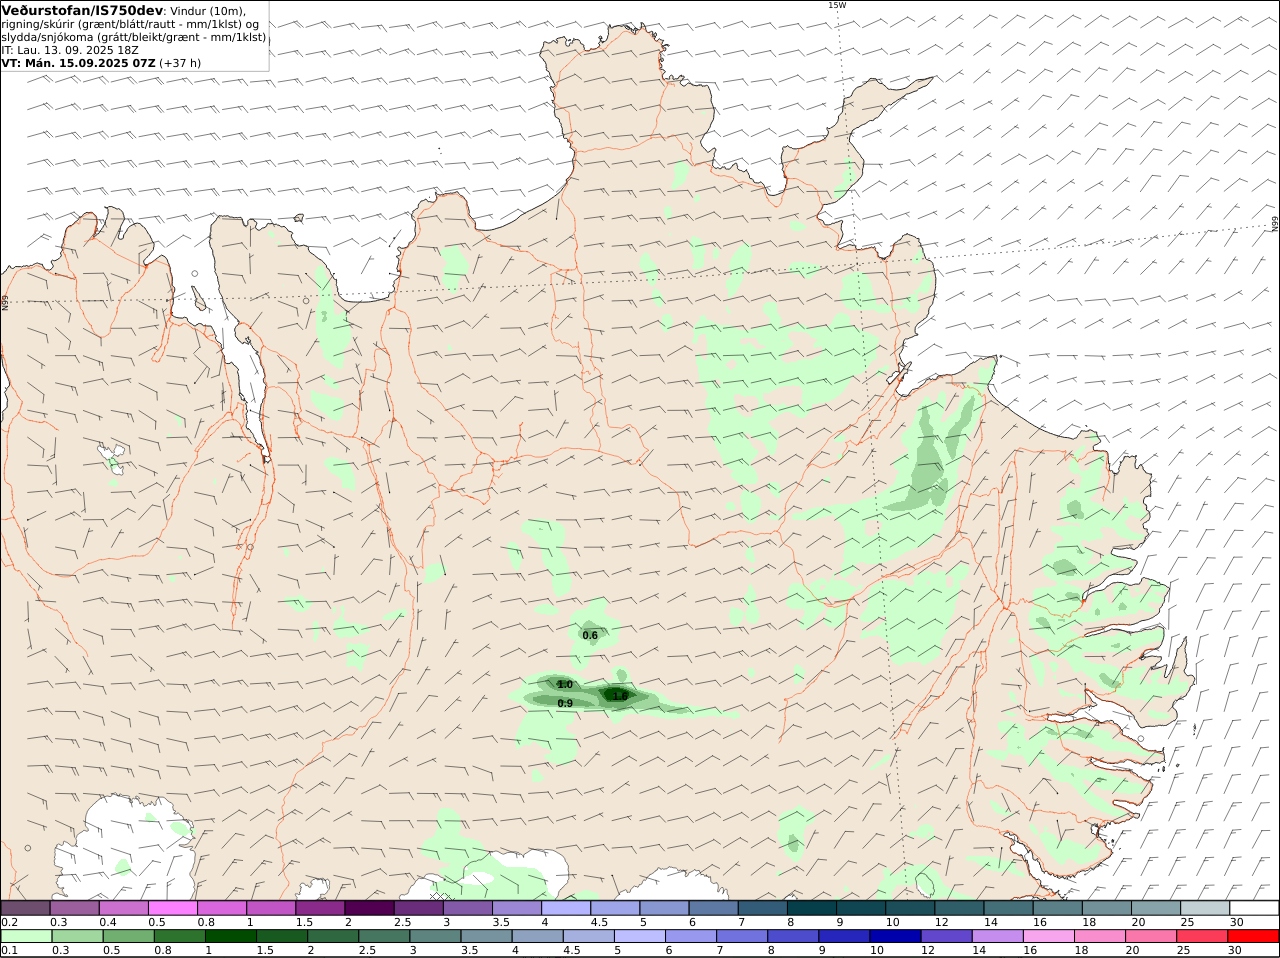Pick the lavender snow scale swatch between 4 and 4.5

click(x=566, y=907)
